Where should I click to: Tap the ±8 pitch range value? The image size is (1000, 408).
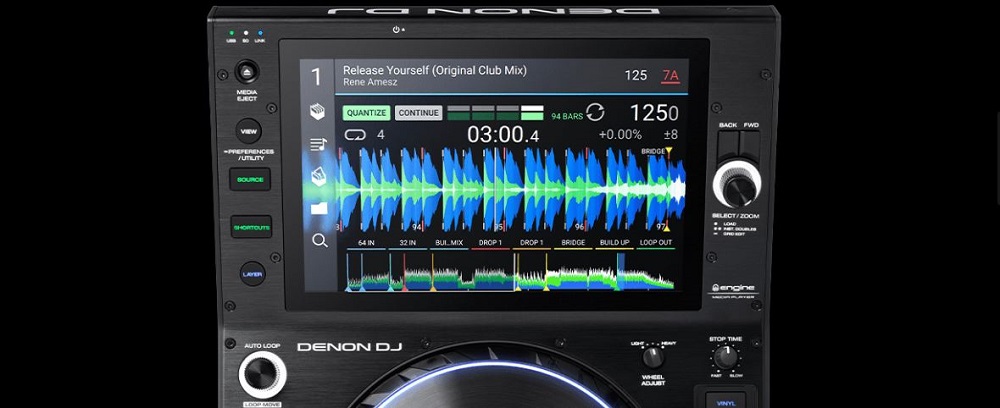[x=670, y=135]
